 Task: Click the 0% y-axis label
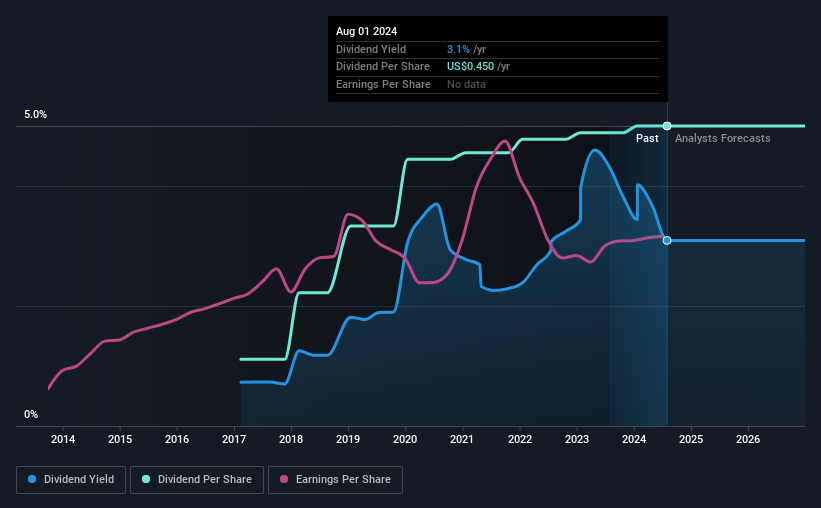click(x=31, y=414)
